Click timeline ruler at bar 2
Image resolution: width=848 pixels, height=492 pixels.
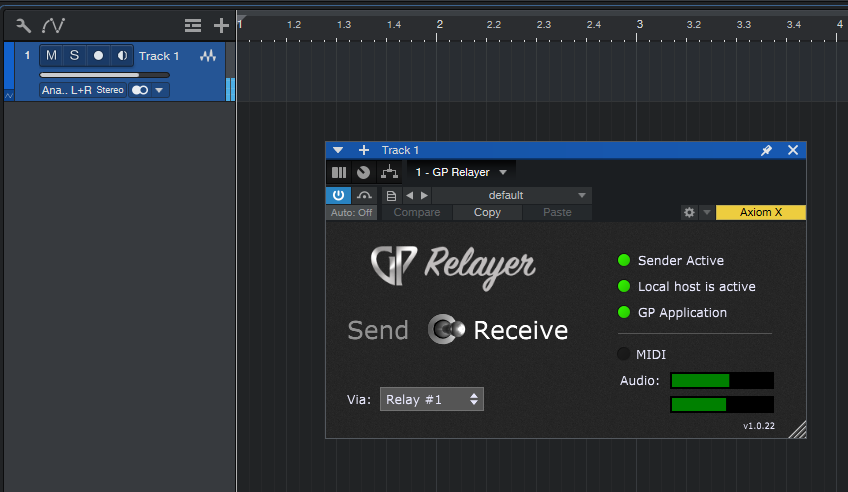click(439, 24)
